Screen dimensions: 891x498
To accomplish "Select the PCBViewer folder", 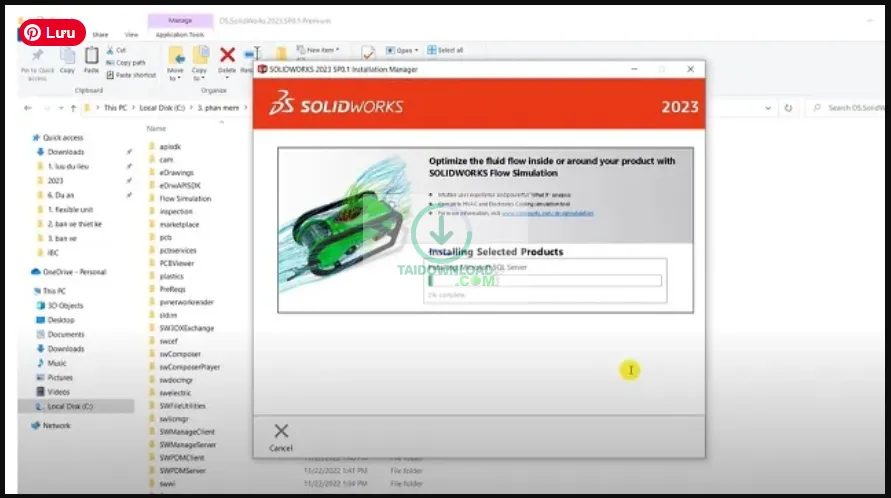I will (x=177, y=263).
